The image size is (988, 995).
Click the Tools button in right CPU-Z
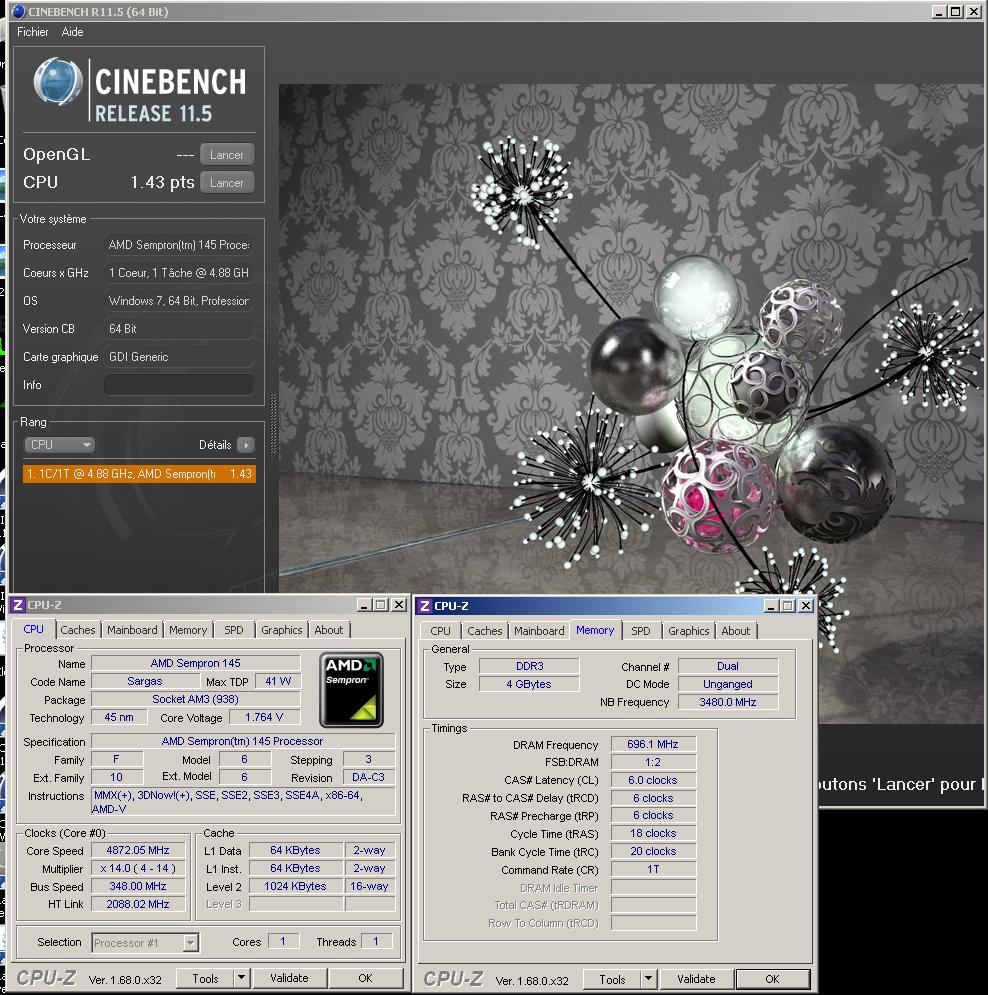tap(612, 979)
